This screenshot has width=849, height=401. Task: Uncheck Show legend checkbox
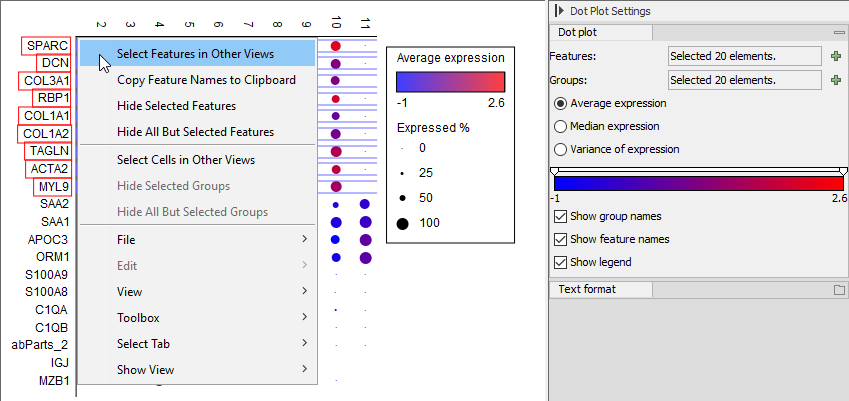(x=560, y=262)
